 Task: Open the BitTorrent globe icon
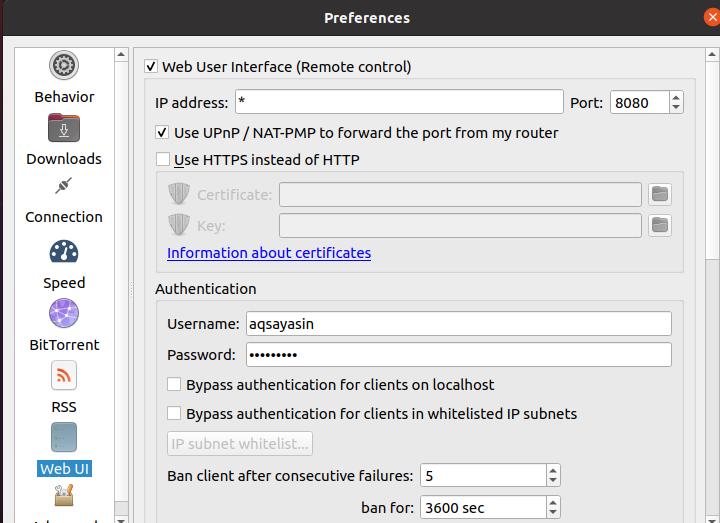tap(64, 314)
